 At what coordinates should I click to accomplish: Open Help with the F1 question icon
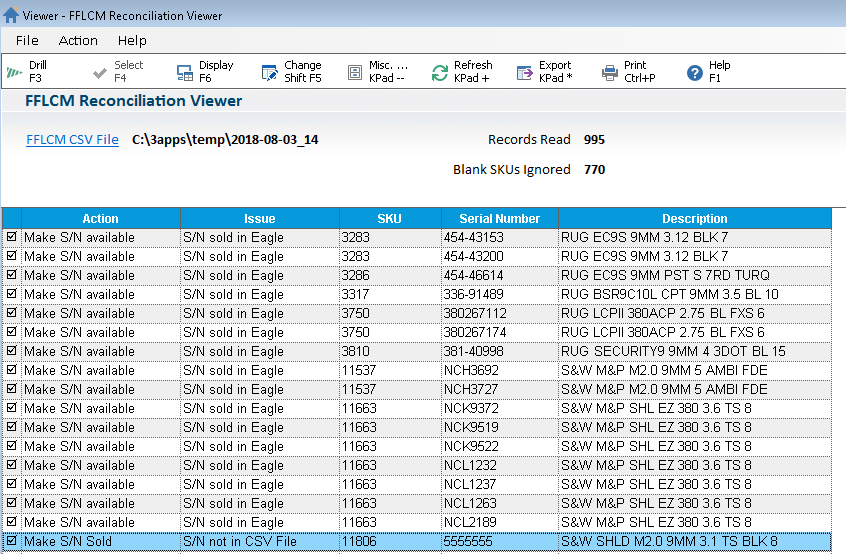tap(695, 72)
